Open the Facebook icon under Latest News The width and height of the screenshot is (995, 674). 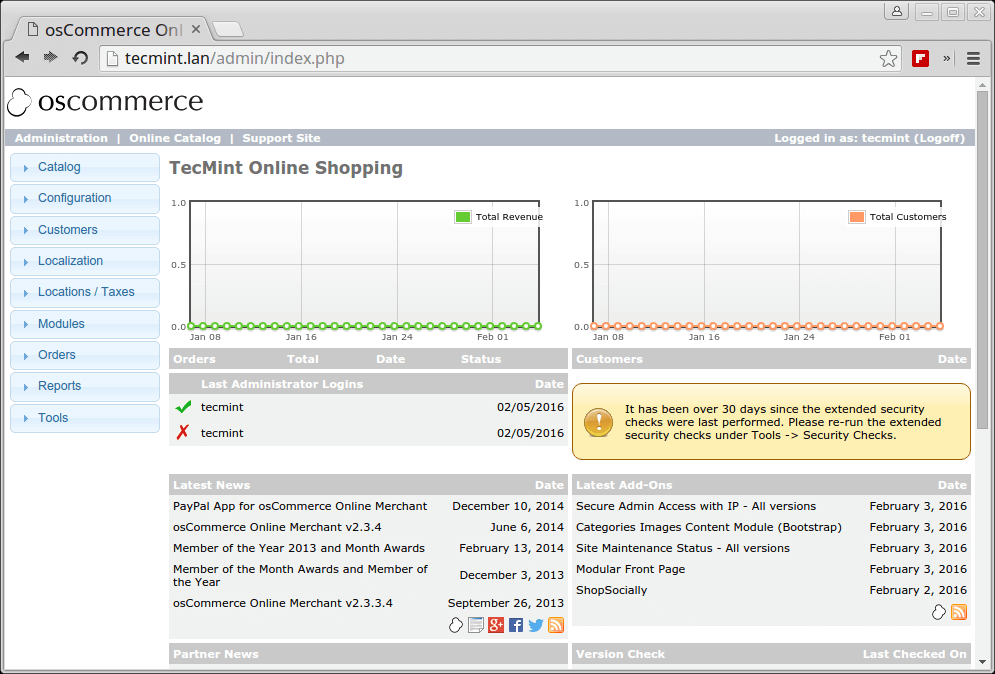[x=516, y=625]
